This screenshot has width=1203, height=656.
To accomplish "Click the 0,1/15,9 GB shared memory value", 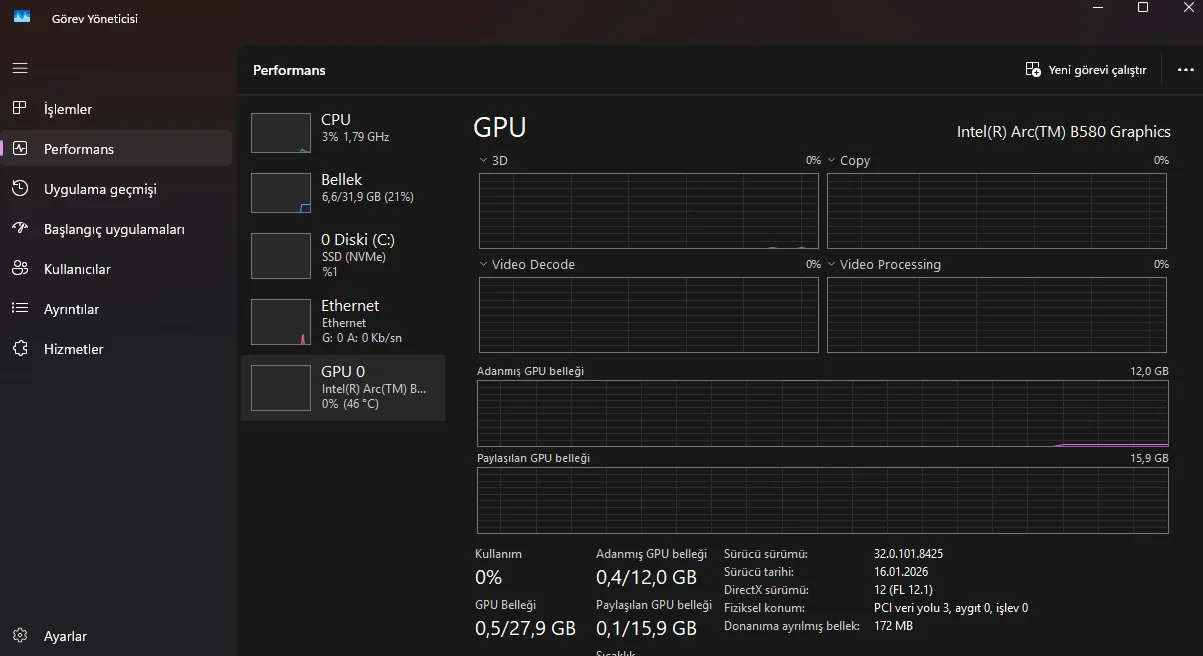I will 646,628.
